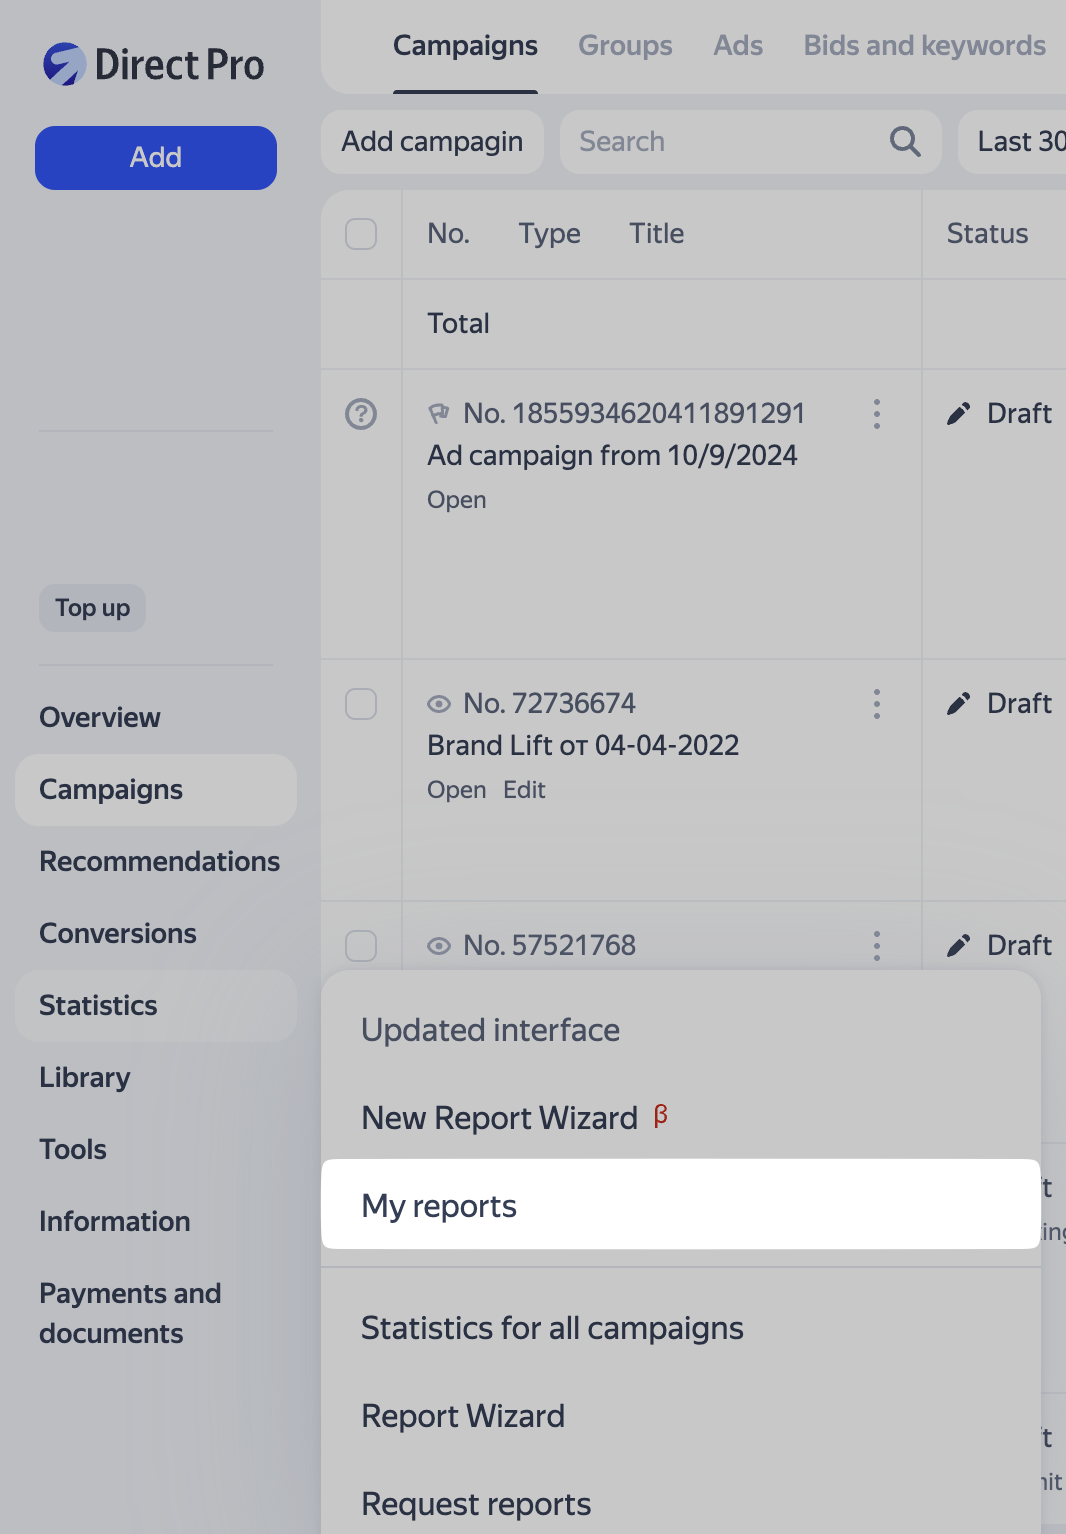The image size is (1066, 1534).
Task: Open three-dot menu for campaign 72736674
Action: pos(876,704)
